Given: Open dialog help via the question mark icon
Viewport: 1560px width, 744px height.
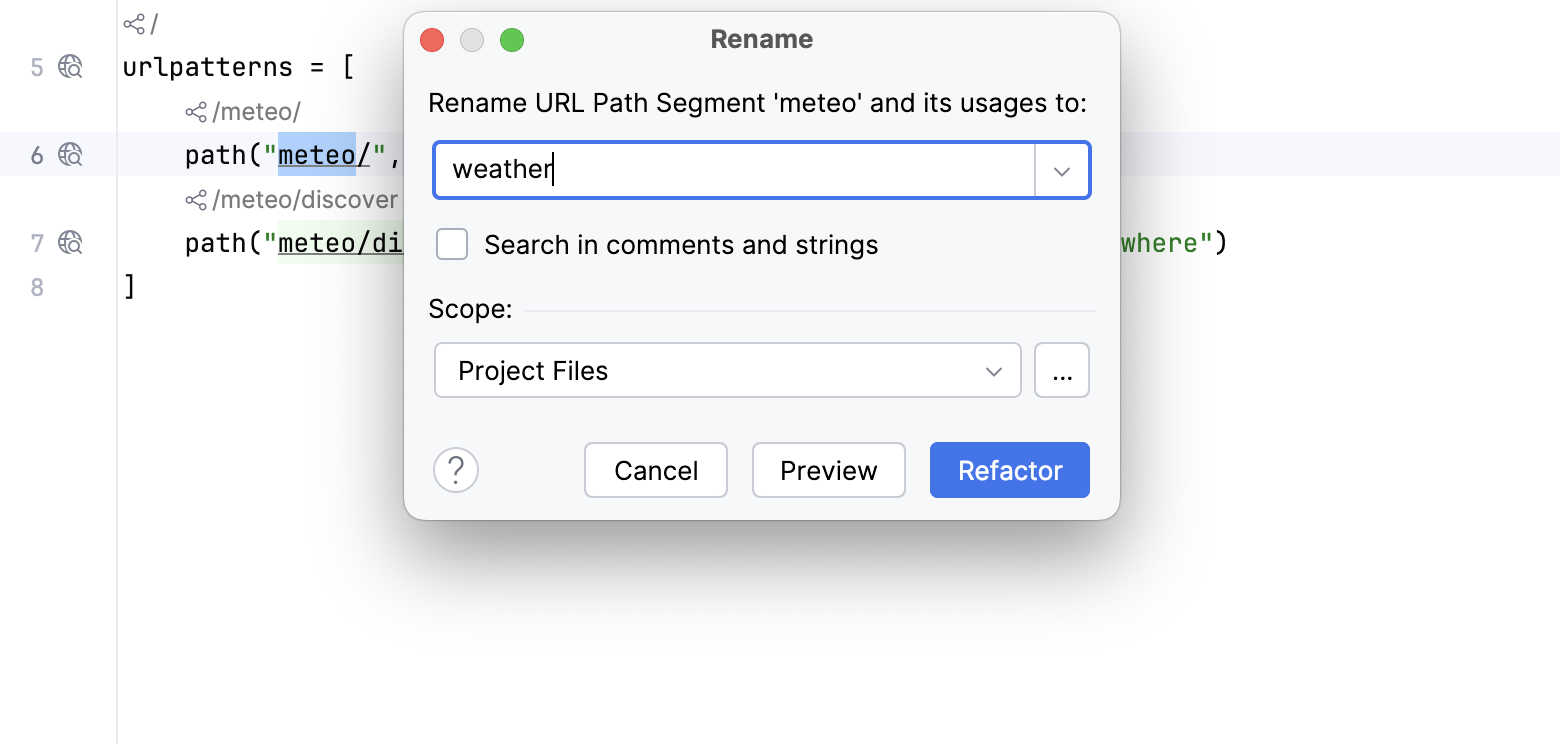Looking at the screenshot, I should coord(456,470).
